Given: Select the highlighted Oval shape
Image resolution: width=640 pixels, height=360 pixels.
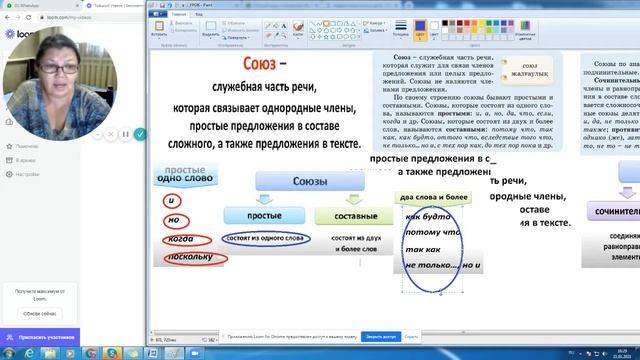Looking at the screenshot, I should click(x=326, y=24).
